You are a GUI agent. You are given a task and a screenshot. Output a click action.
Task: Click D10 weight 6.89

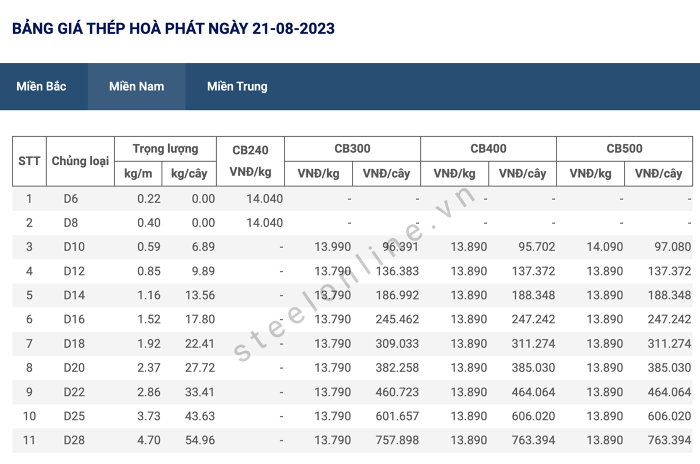pyautogui.click(x=203, y=247)
